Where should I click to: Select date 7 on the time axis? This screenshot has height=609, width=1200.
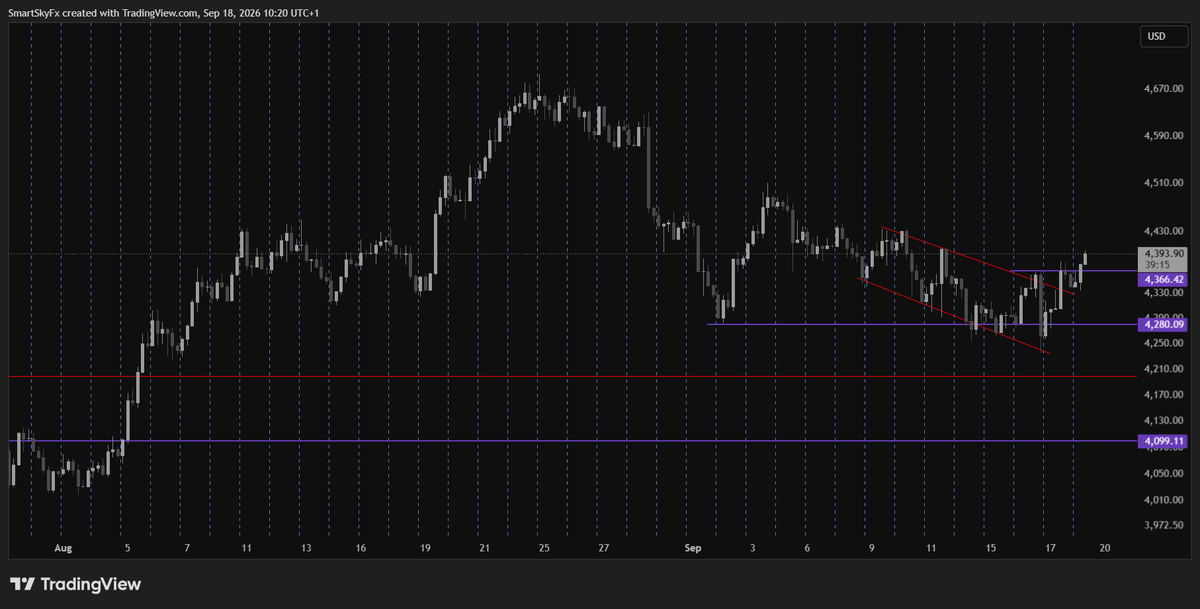186,549
